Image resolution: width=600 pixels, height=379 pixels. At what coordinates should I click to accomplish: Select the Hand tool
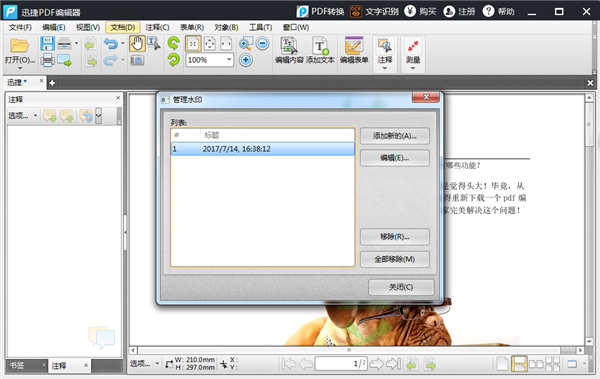pos(137,44)
